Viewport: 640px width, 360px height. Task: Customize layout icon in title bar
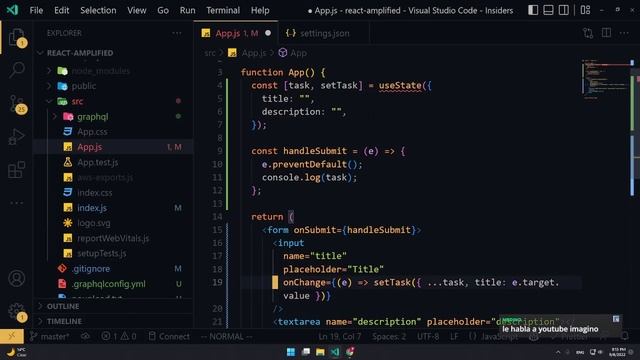click(x=585, y=10)
